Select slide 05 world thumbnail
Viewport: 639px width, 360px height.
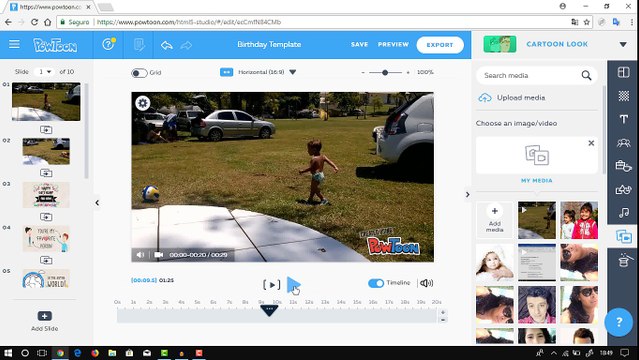[46, 279]
